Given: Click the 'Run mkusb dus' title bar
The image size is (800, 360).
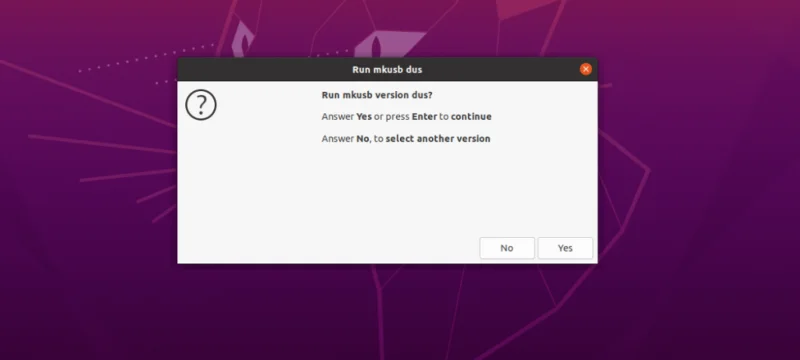Looking at the screenshot, I should (387, 69).
